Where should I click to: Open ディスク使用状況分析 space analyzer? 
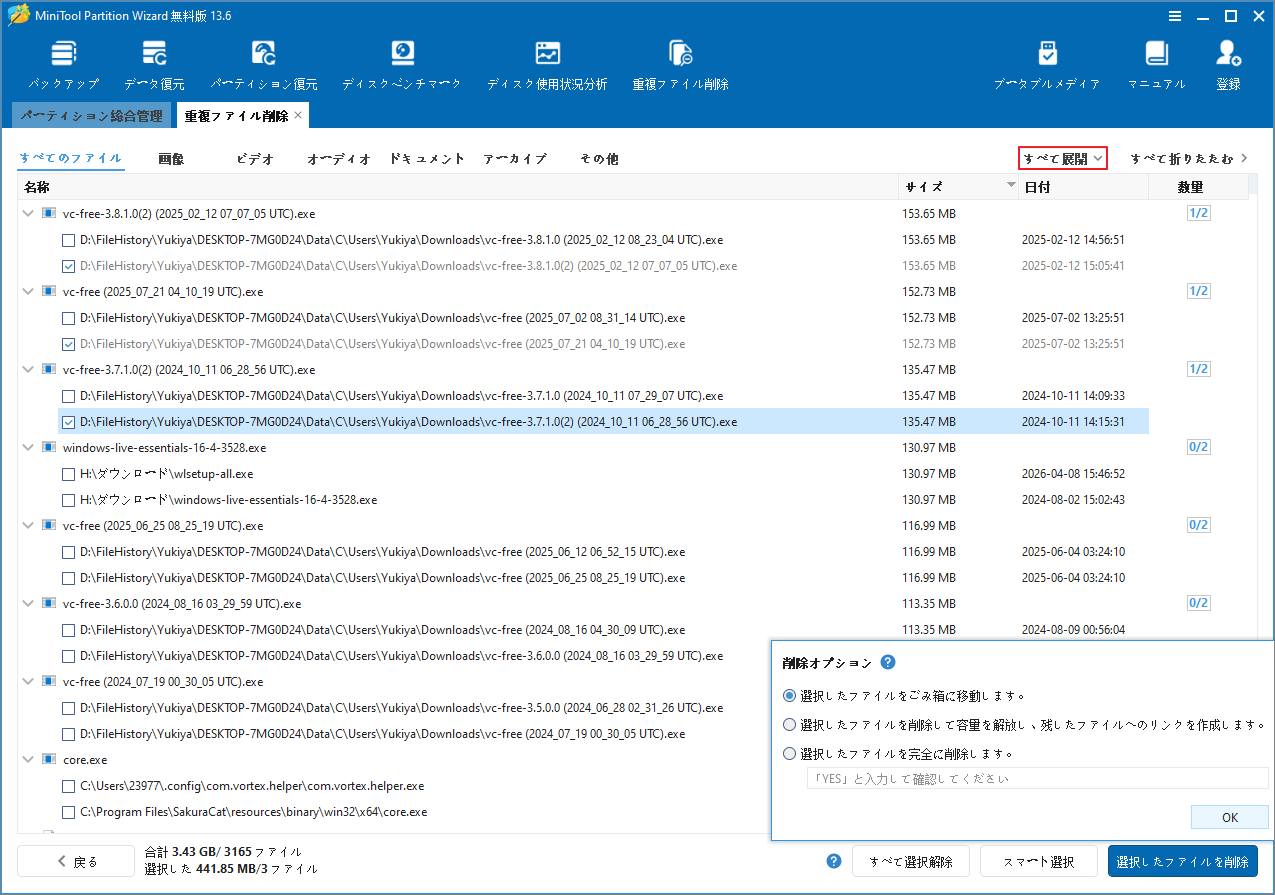[x=547, y=66]
